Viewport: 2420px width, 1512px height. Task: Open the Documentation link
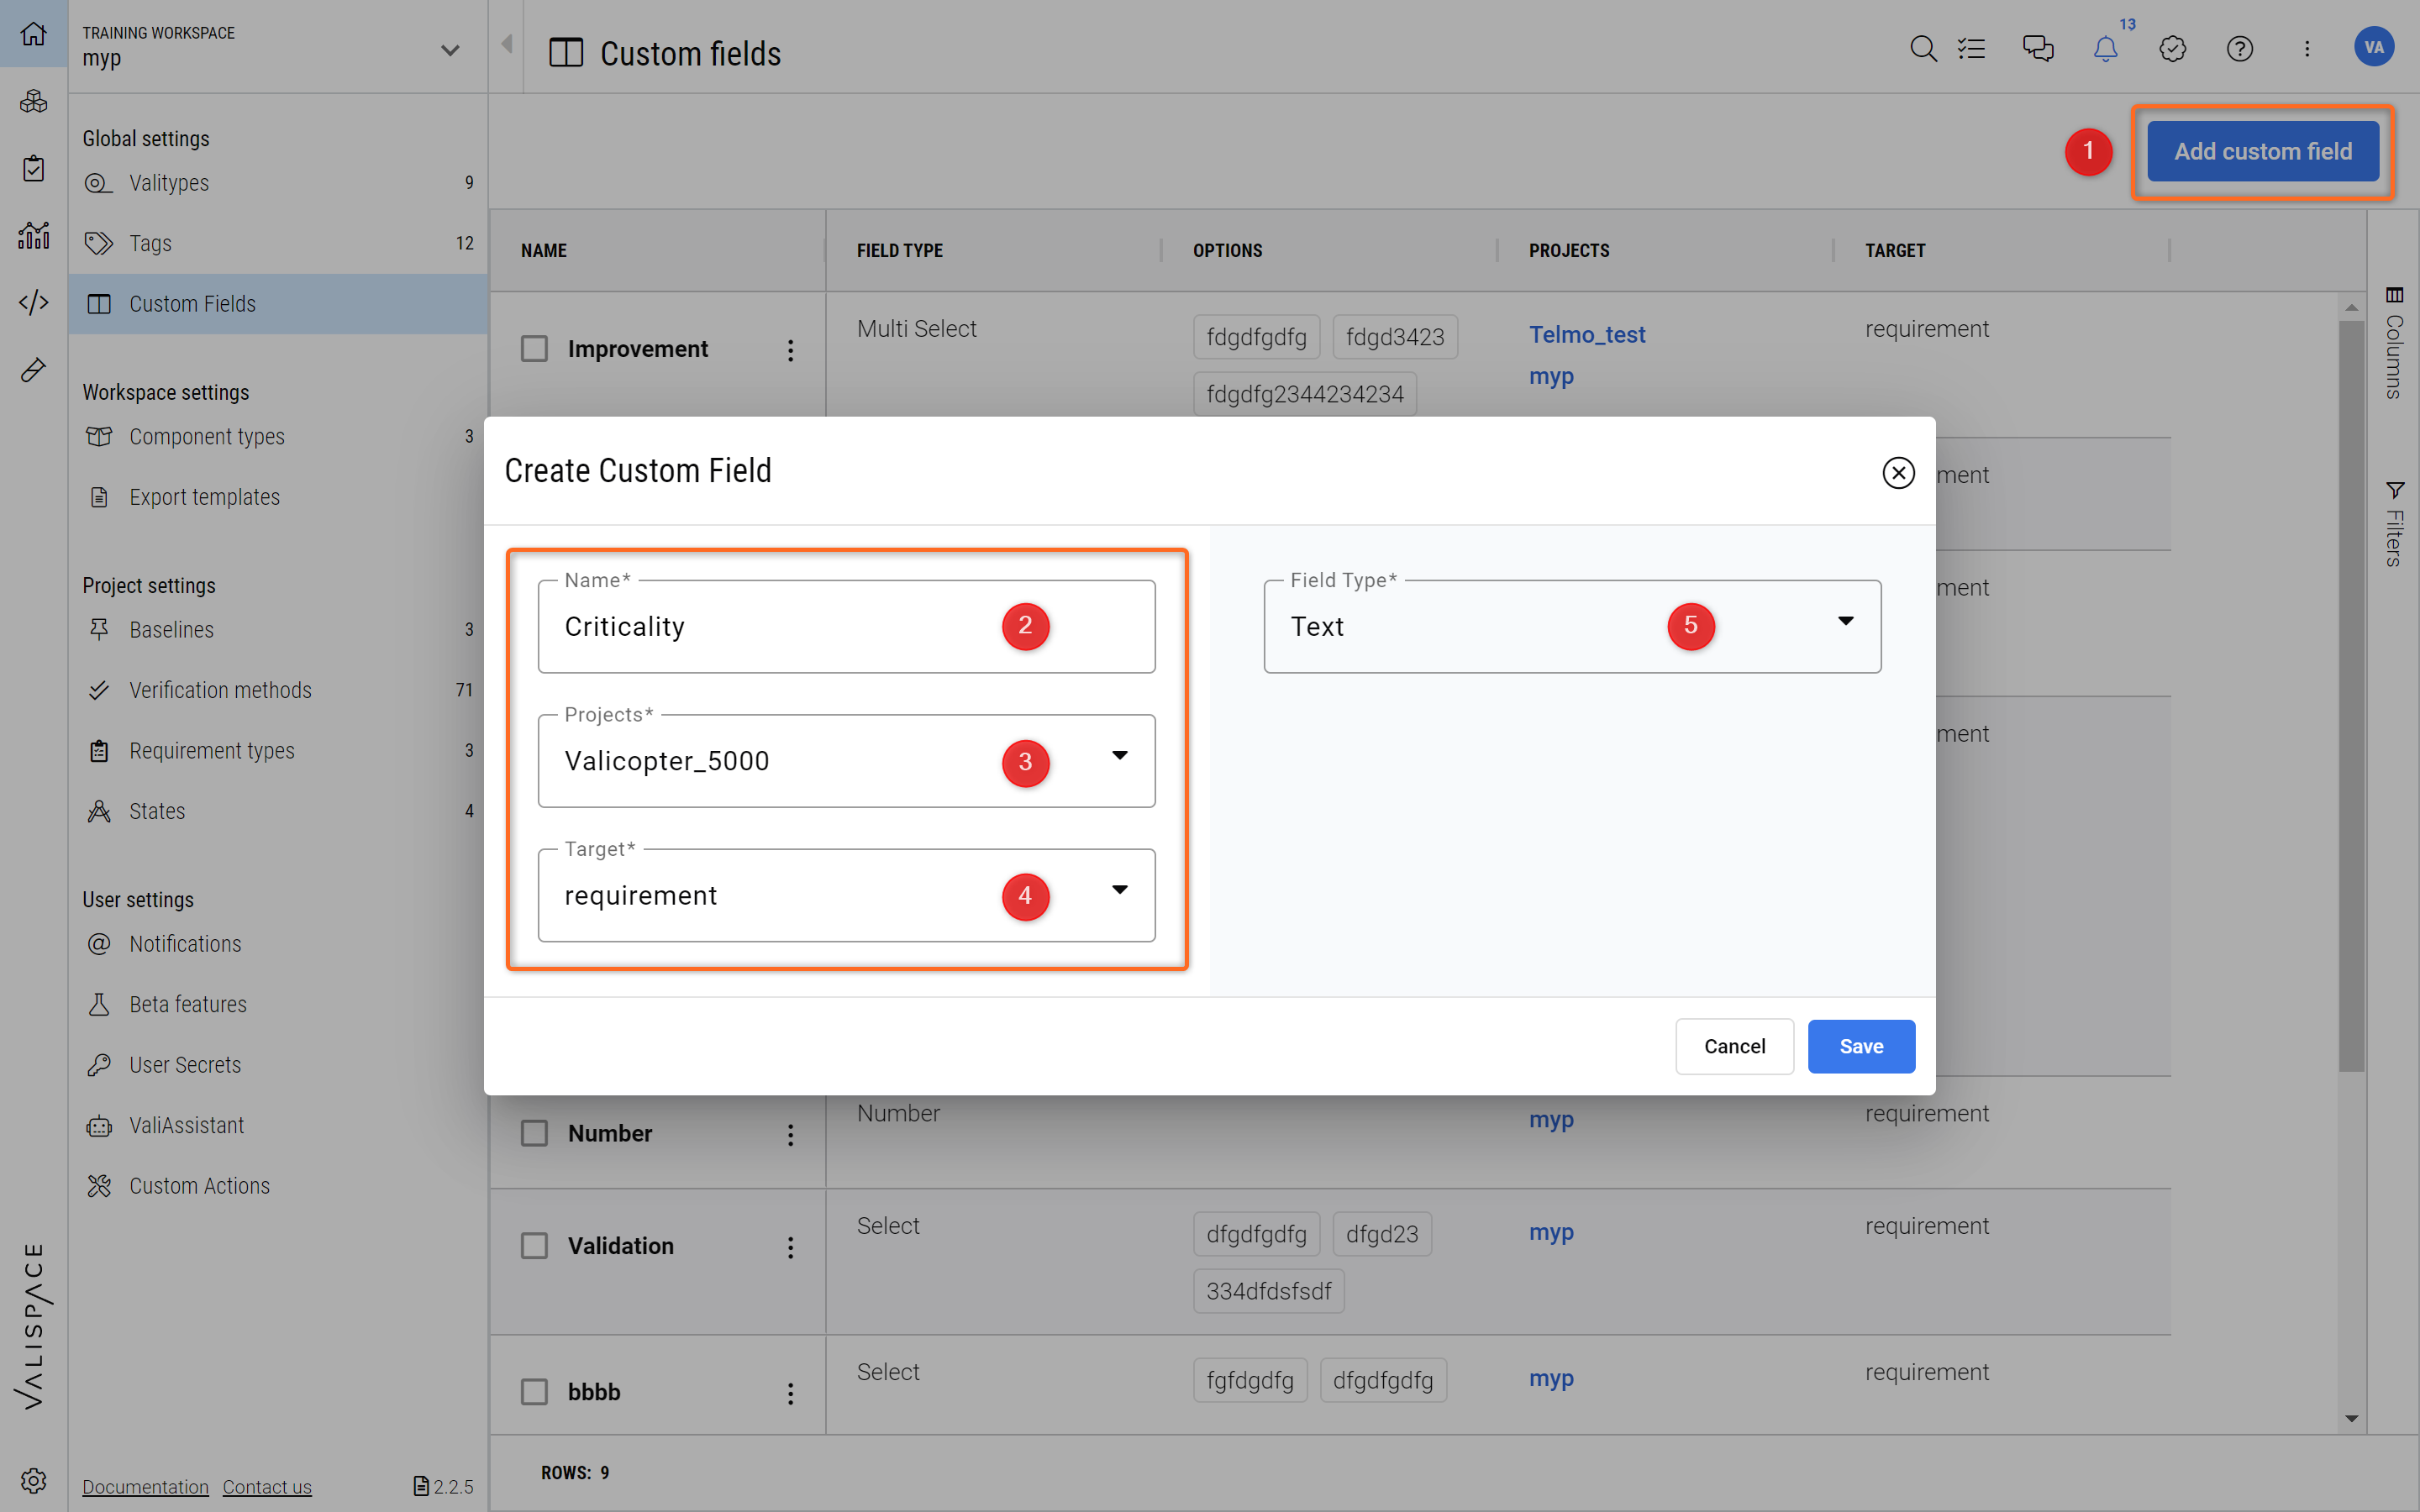145,1487
